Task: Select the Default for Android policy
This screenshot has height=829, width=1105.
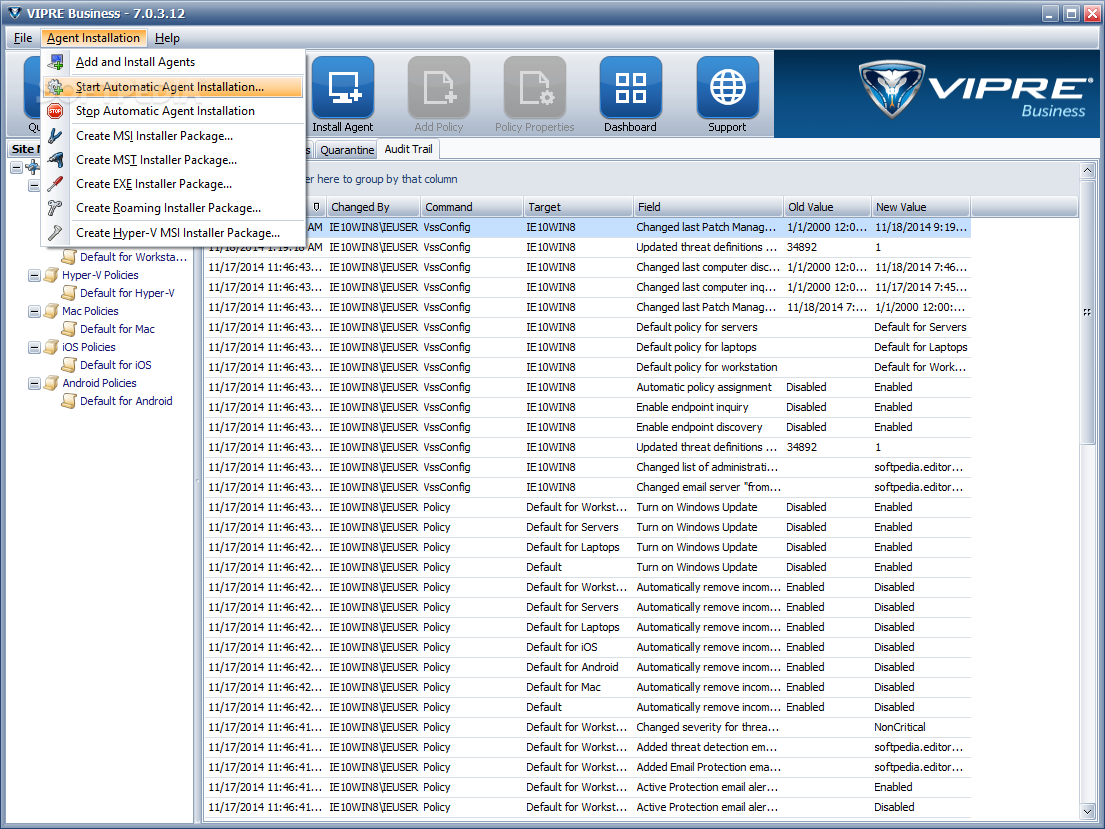Action: [126, 400]
